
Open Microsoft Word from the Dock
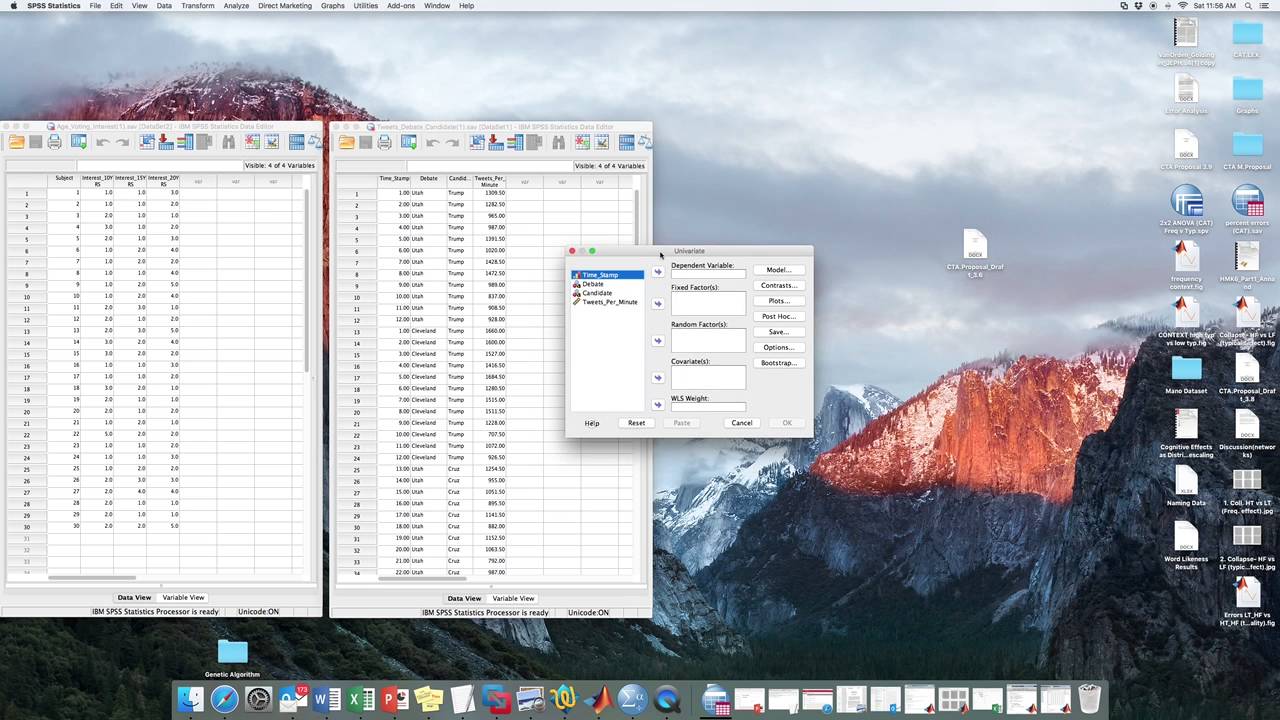tap(327, 699)
